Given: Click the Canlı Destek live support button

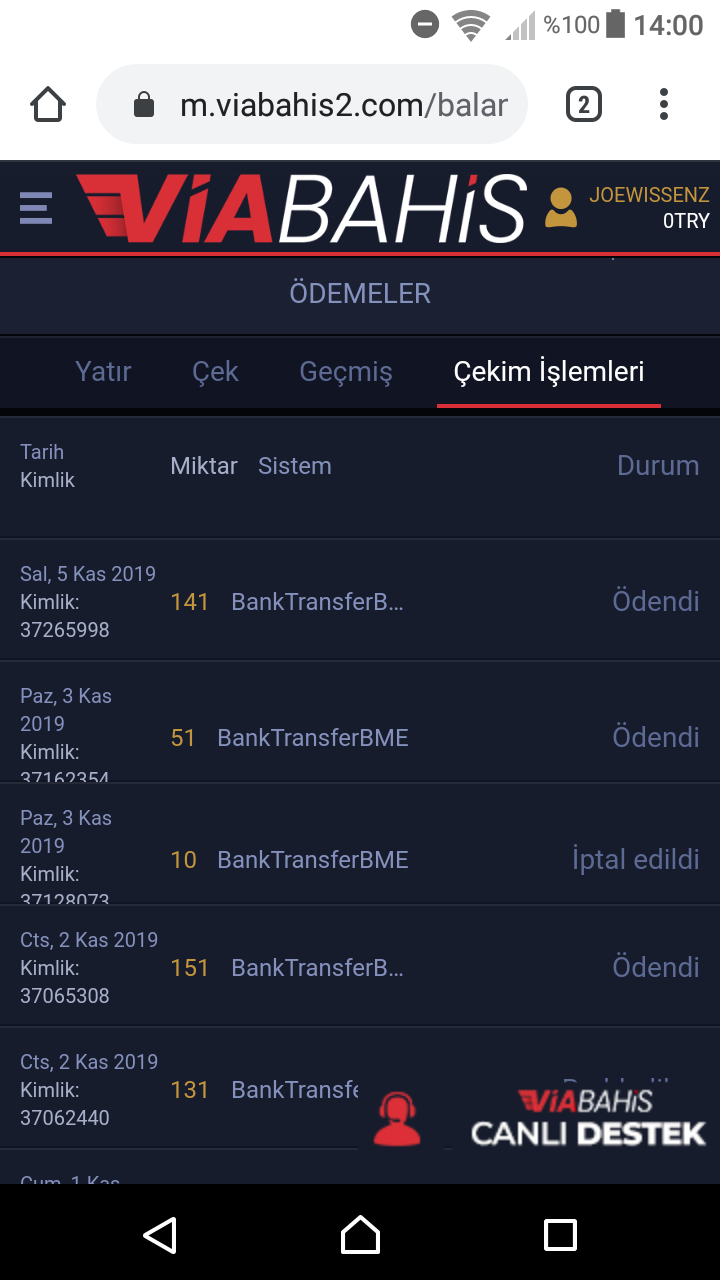Looking at the screenshot, I should point(588,1118).
